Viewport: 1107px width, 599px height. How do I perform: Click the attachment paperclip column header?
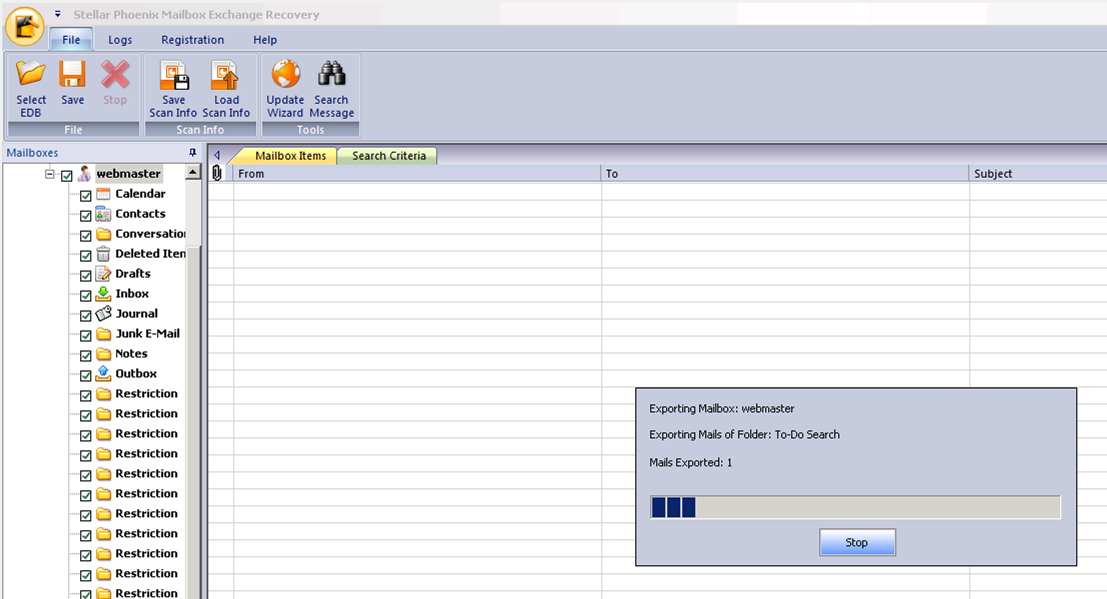click(x=217, y=173)
